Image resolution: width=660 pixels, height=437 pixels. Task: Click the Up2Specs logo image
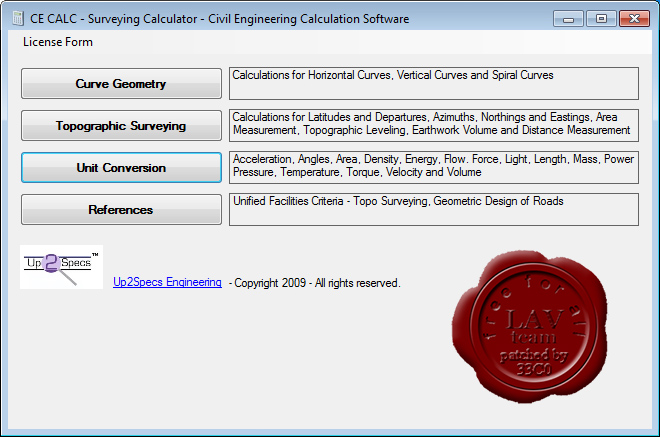coord(61,267)
